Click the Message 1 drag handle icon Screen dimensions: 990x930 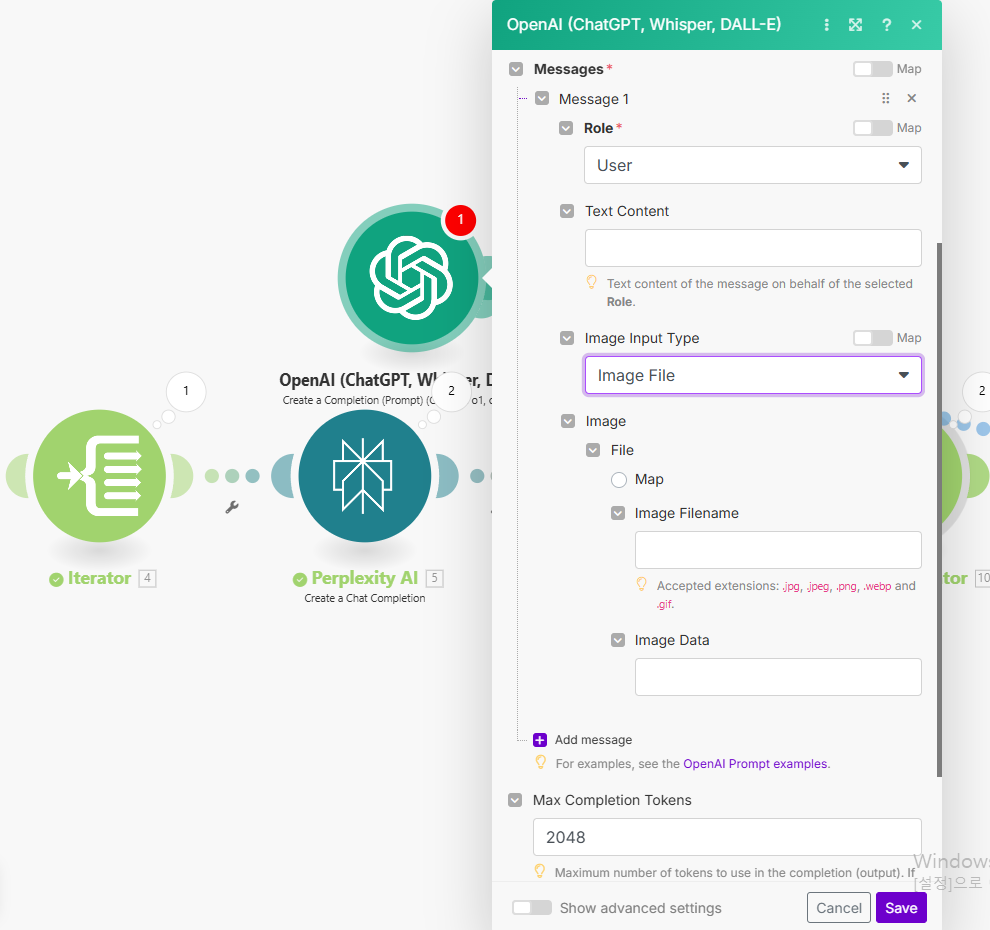click(x=885, y=98)
